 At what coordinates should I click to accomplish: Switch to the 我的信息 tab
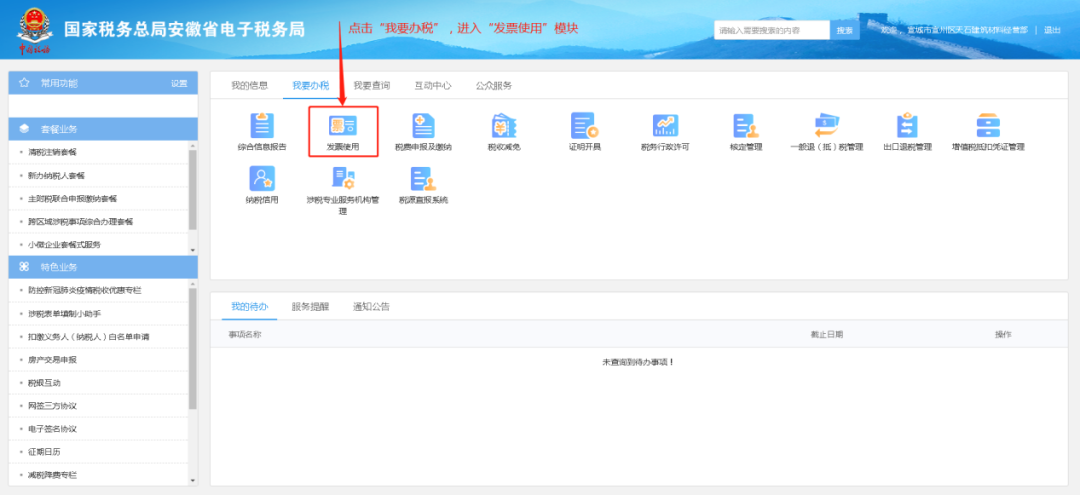(x=249, y=85)
